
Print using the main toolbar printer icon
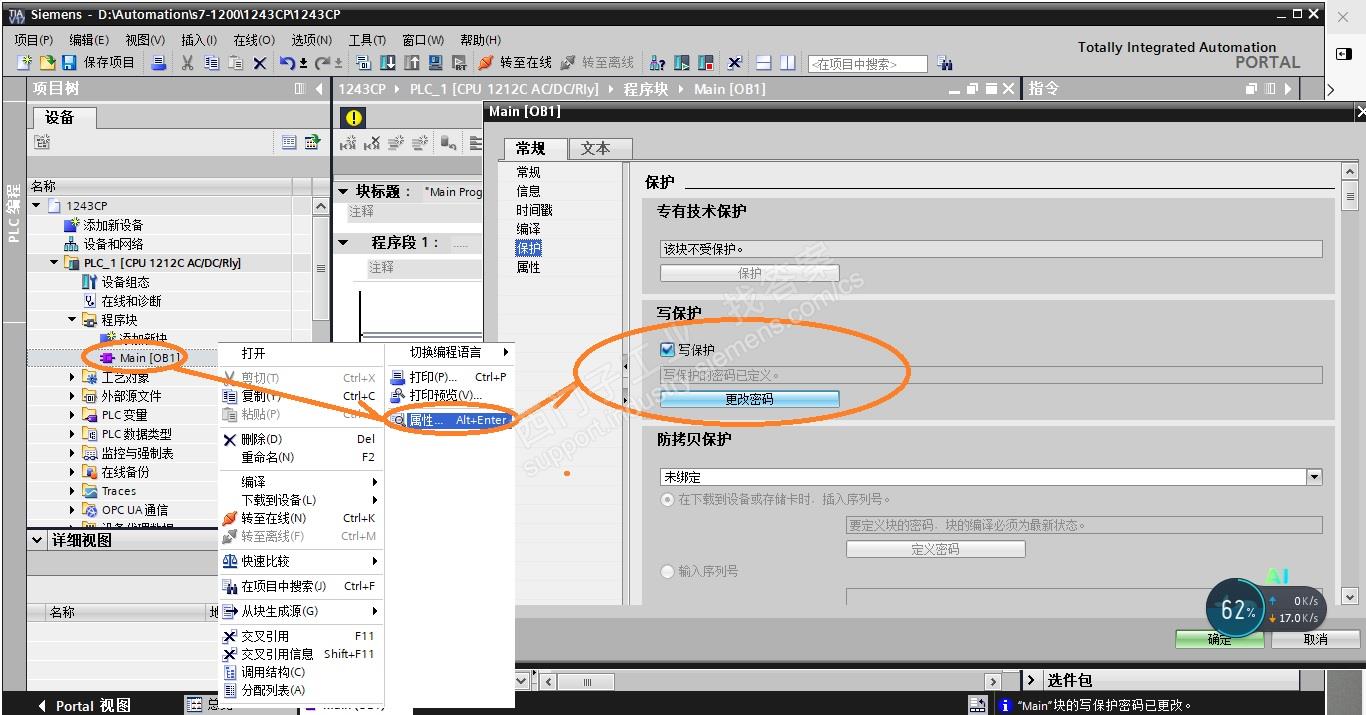pos(159,63)
